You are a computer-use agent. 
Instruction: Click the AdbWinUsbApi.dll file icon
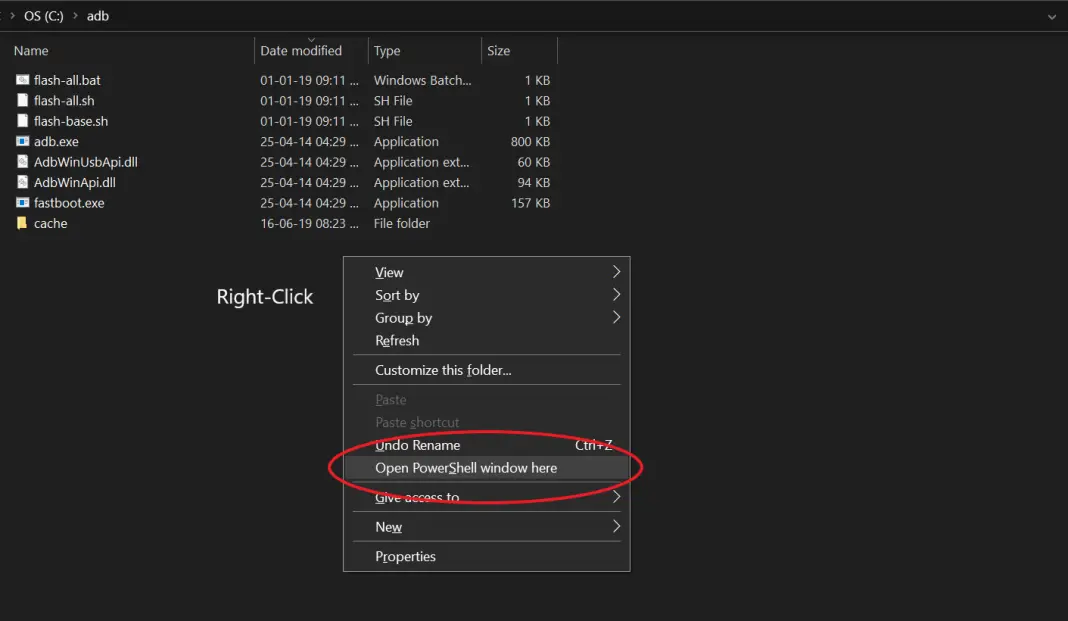[x=23, y=162]
